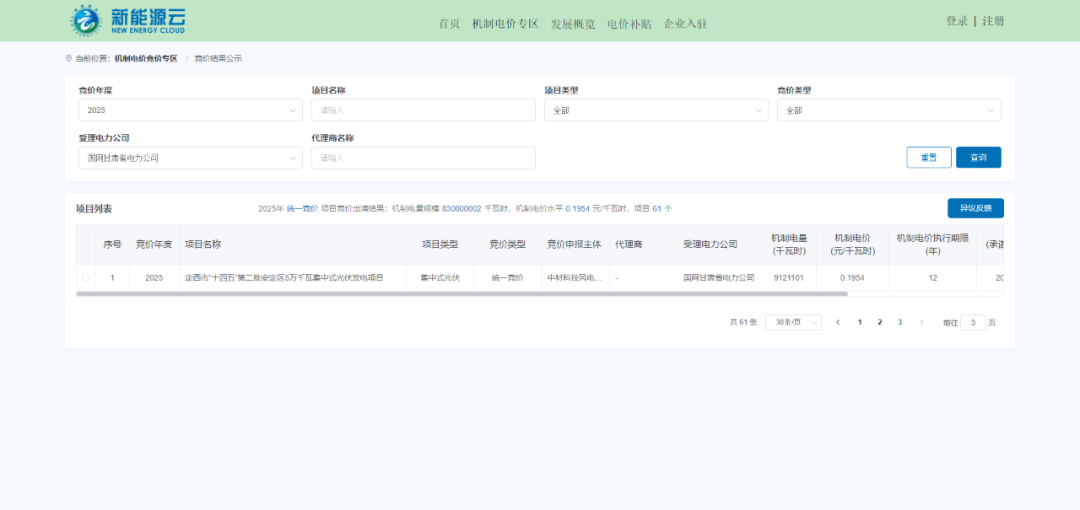Open 电价补贴 in the navigation bar
Image resolution: width=1080 pixels, height=510 pixels.
click(629, 24)
